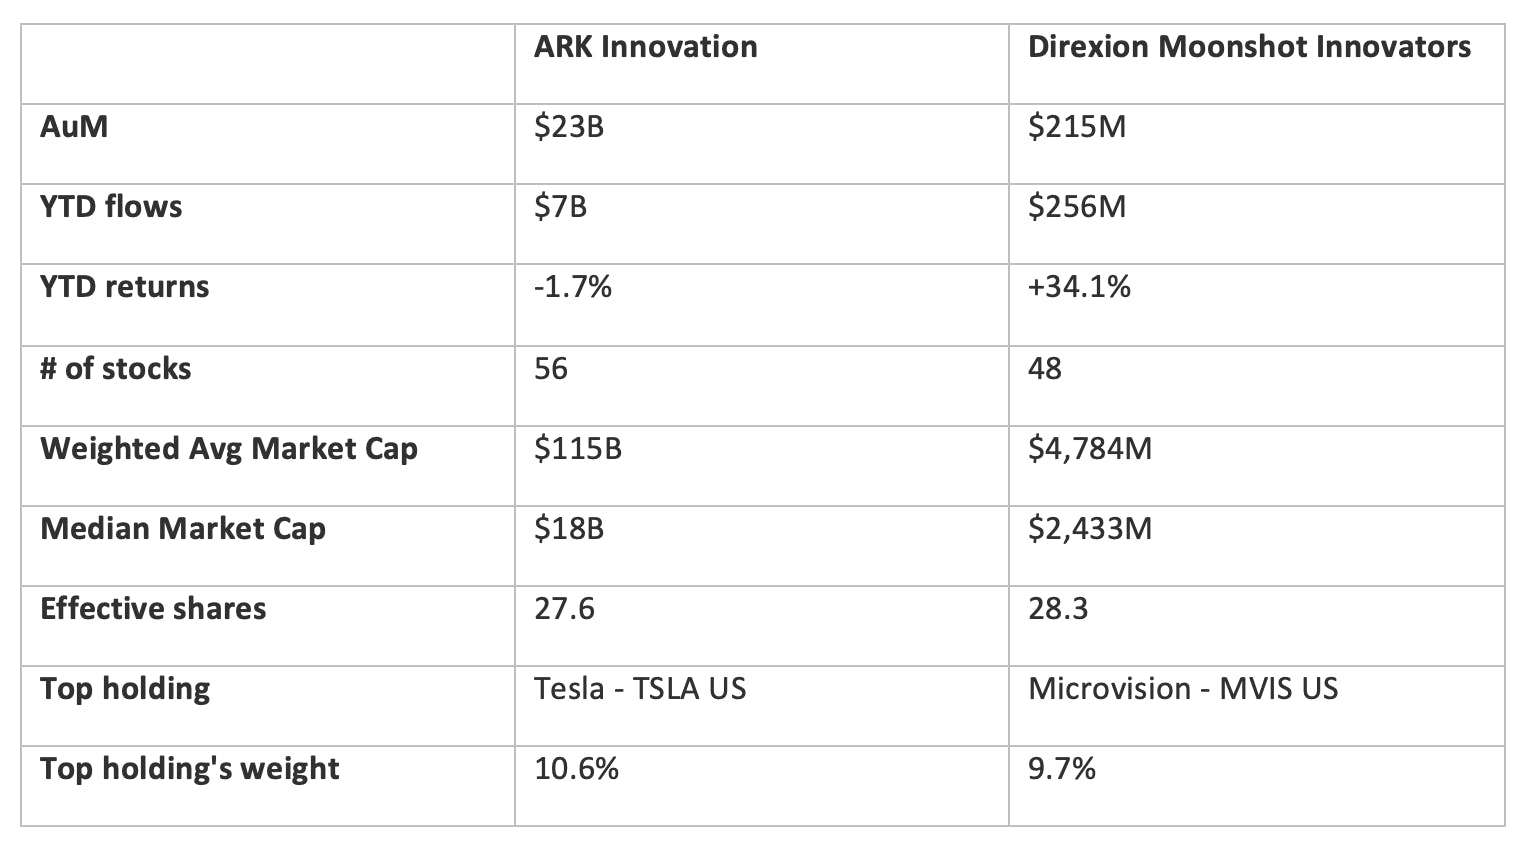Select the -1.7% returns cell
The image size is (1534, 850).
pos(573,287)
